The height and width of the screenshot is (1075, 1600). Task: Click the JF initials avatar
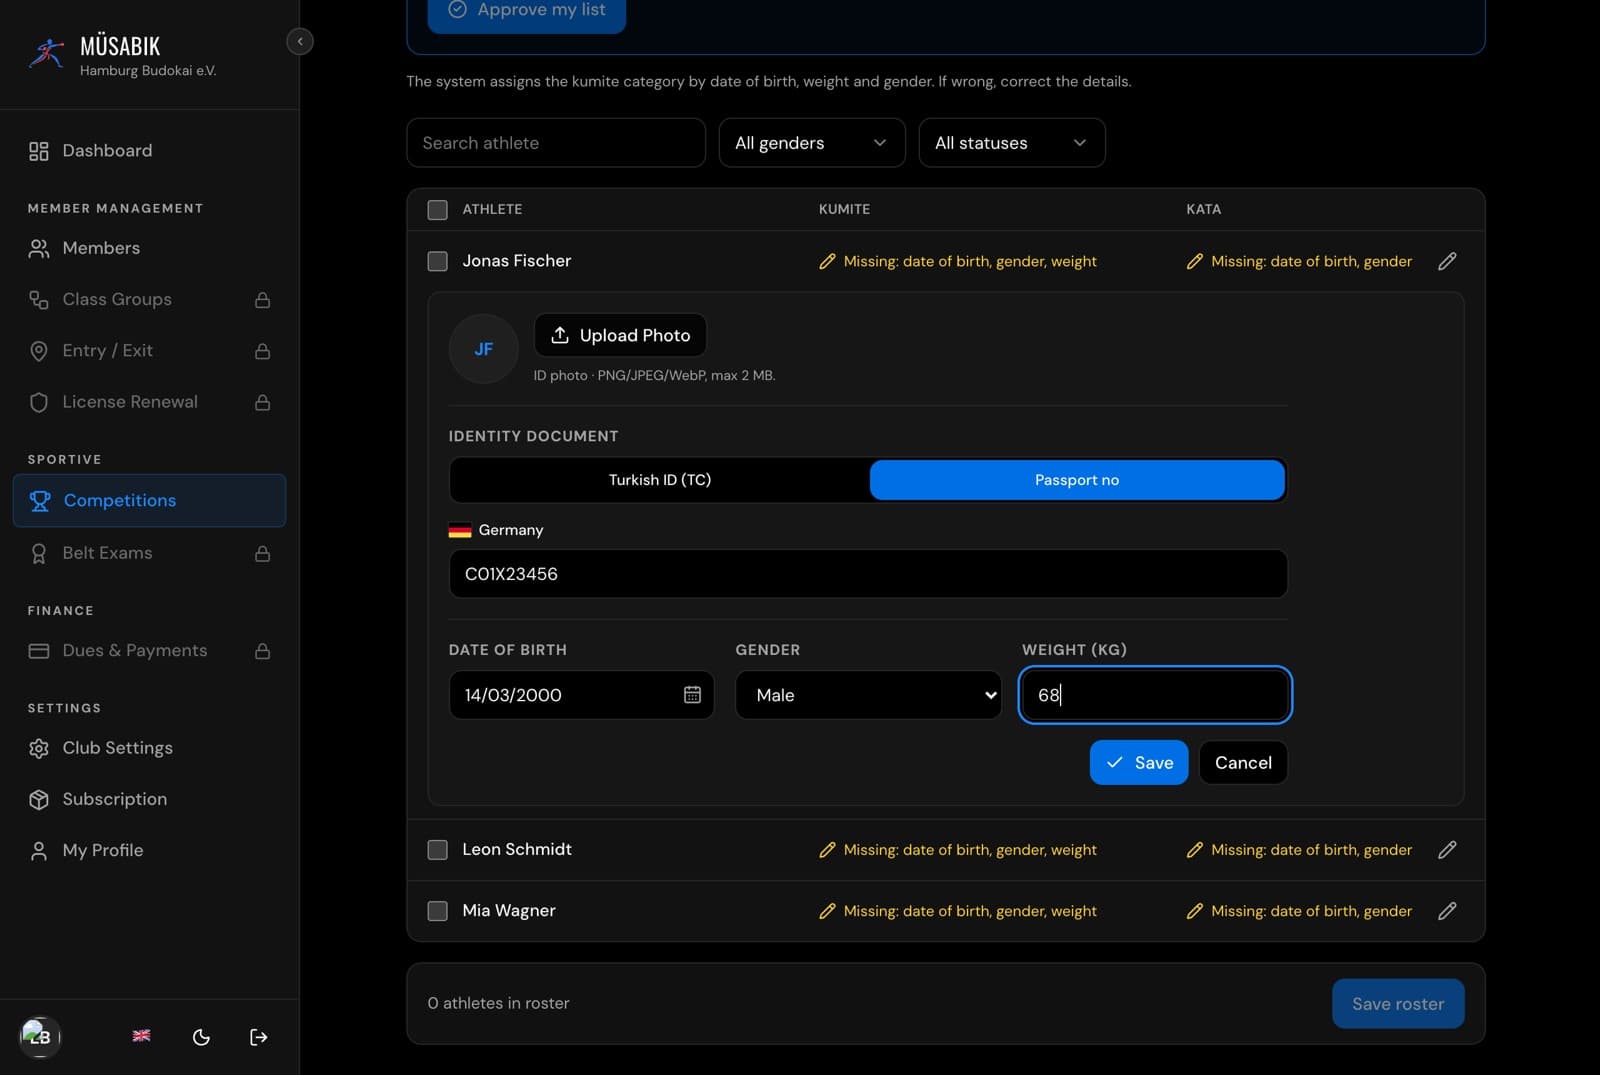click(484, 349)
